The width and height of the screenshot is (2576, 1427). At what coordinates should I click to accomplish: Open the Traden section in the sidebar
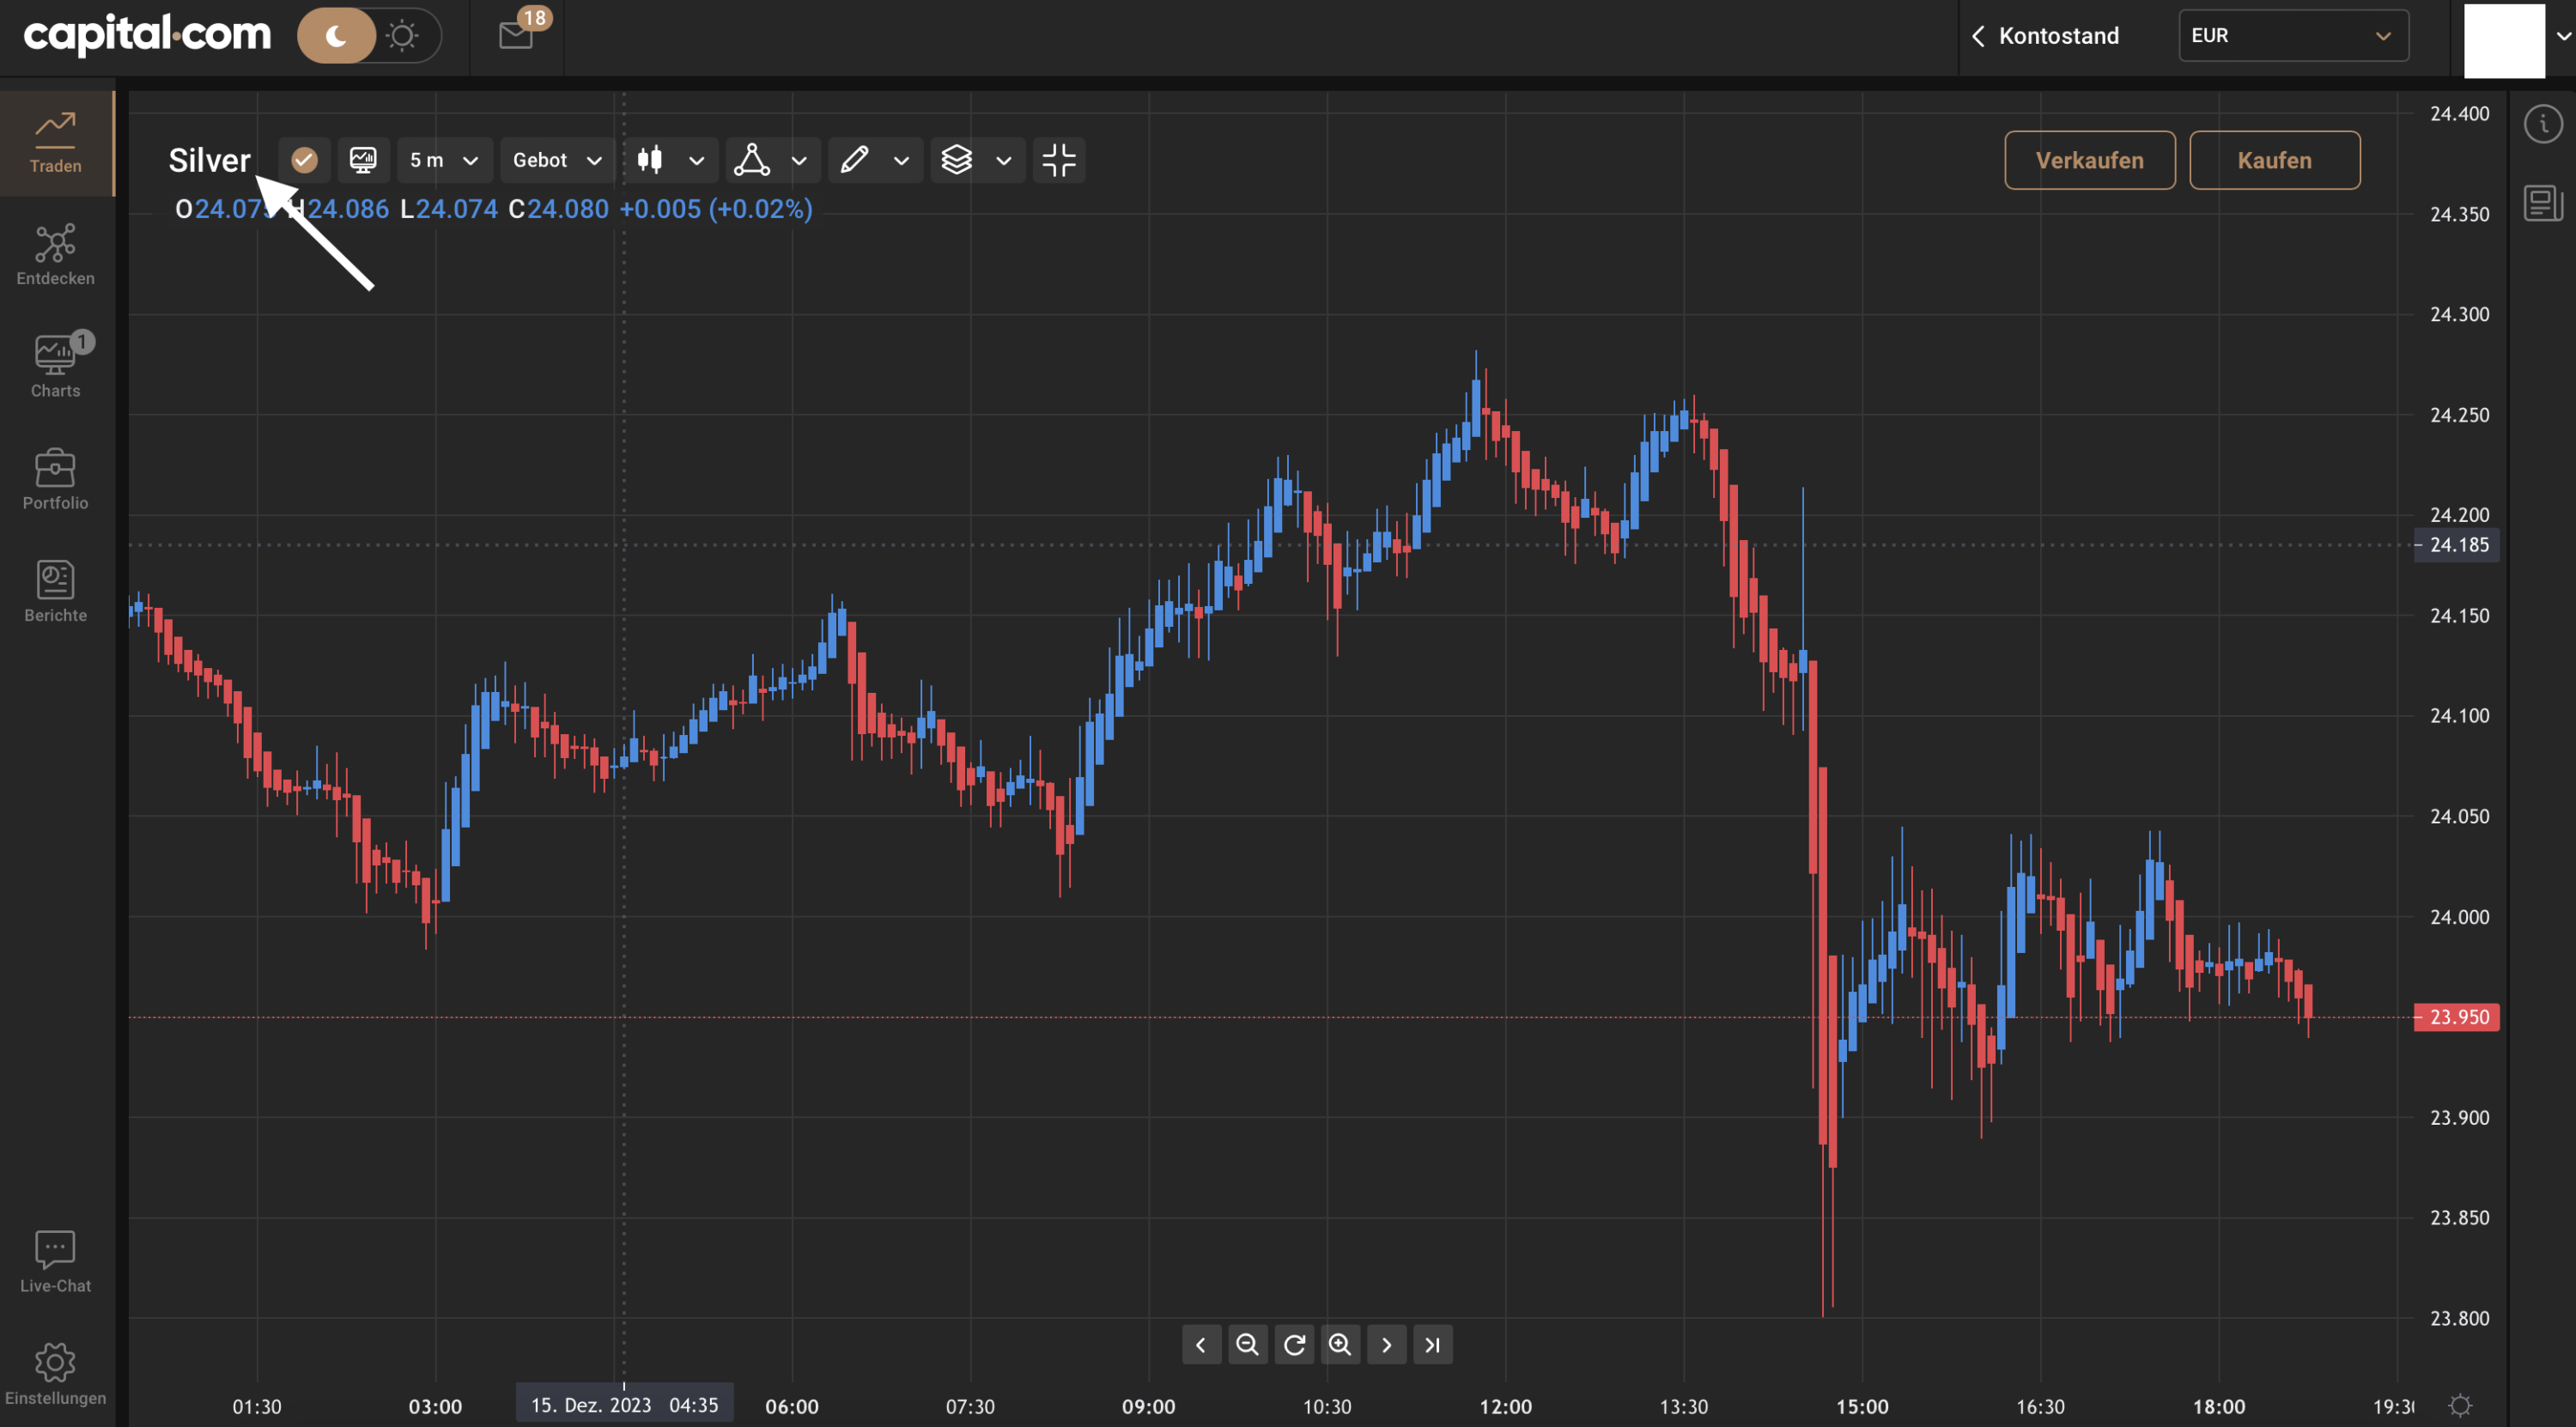coord(56,143)
